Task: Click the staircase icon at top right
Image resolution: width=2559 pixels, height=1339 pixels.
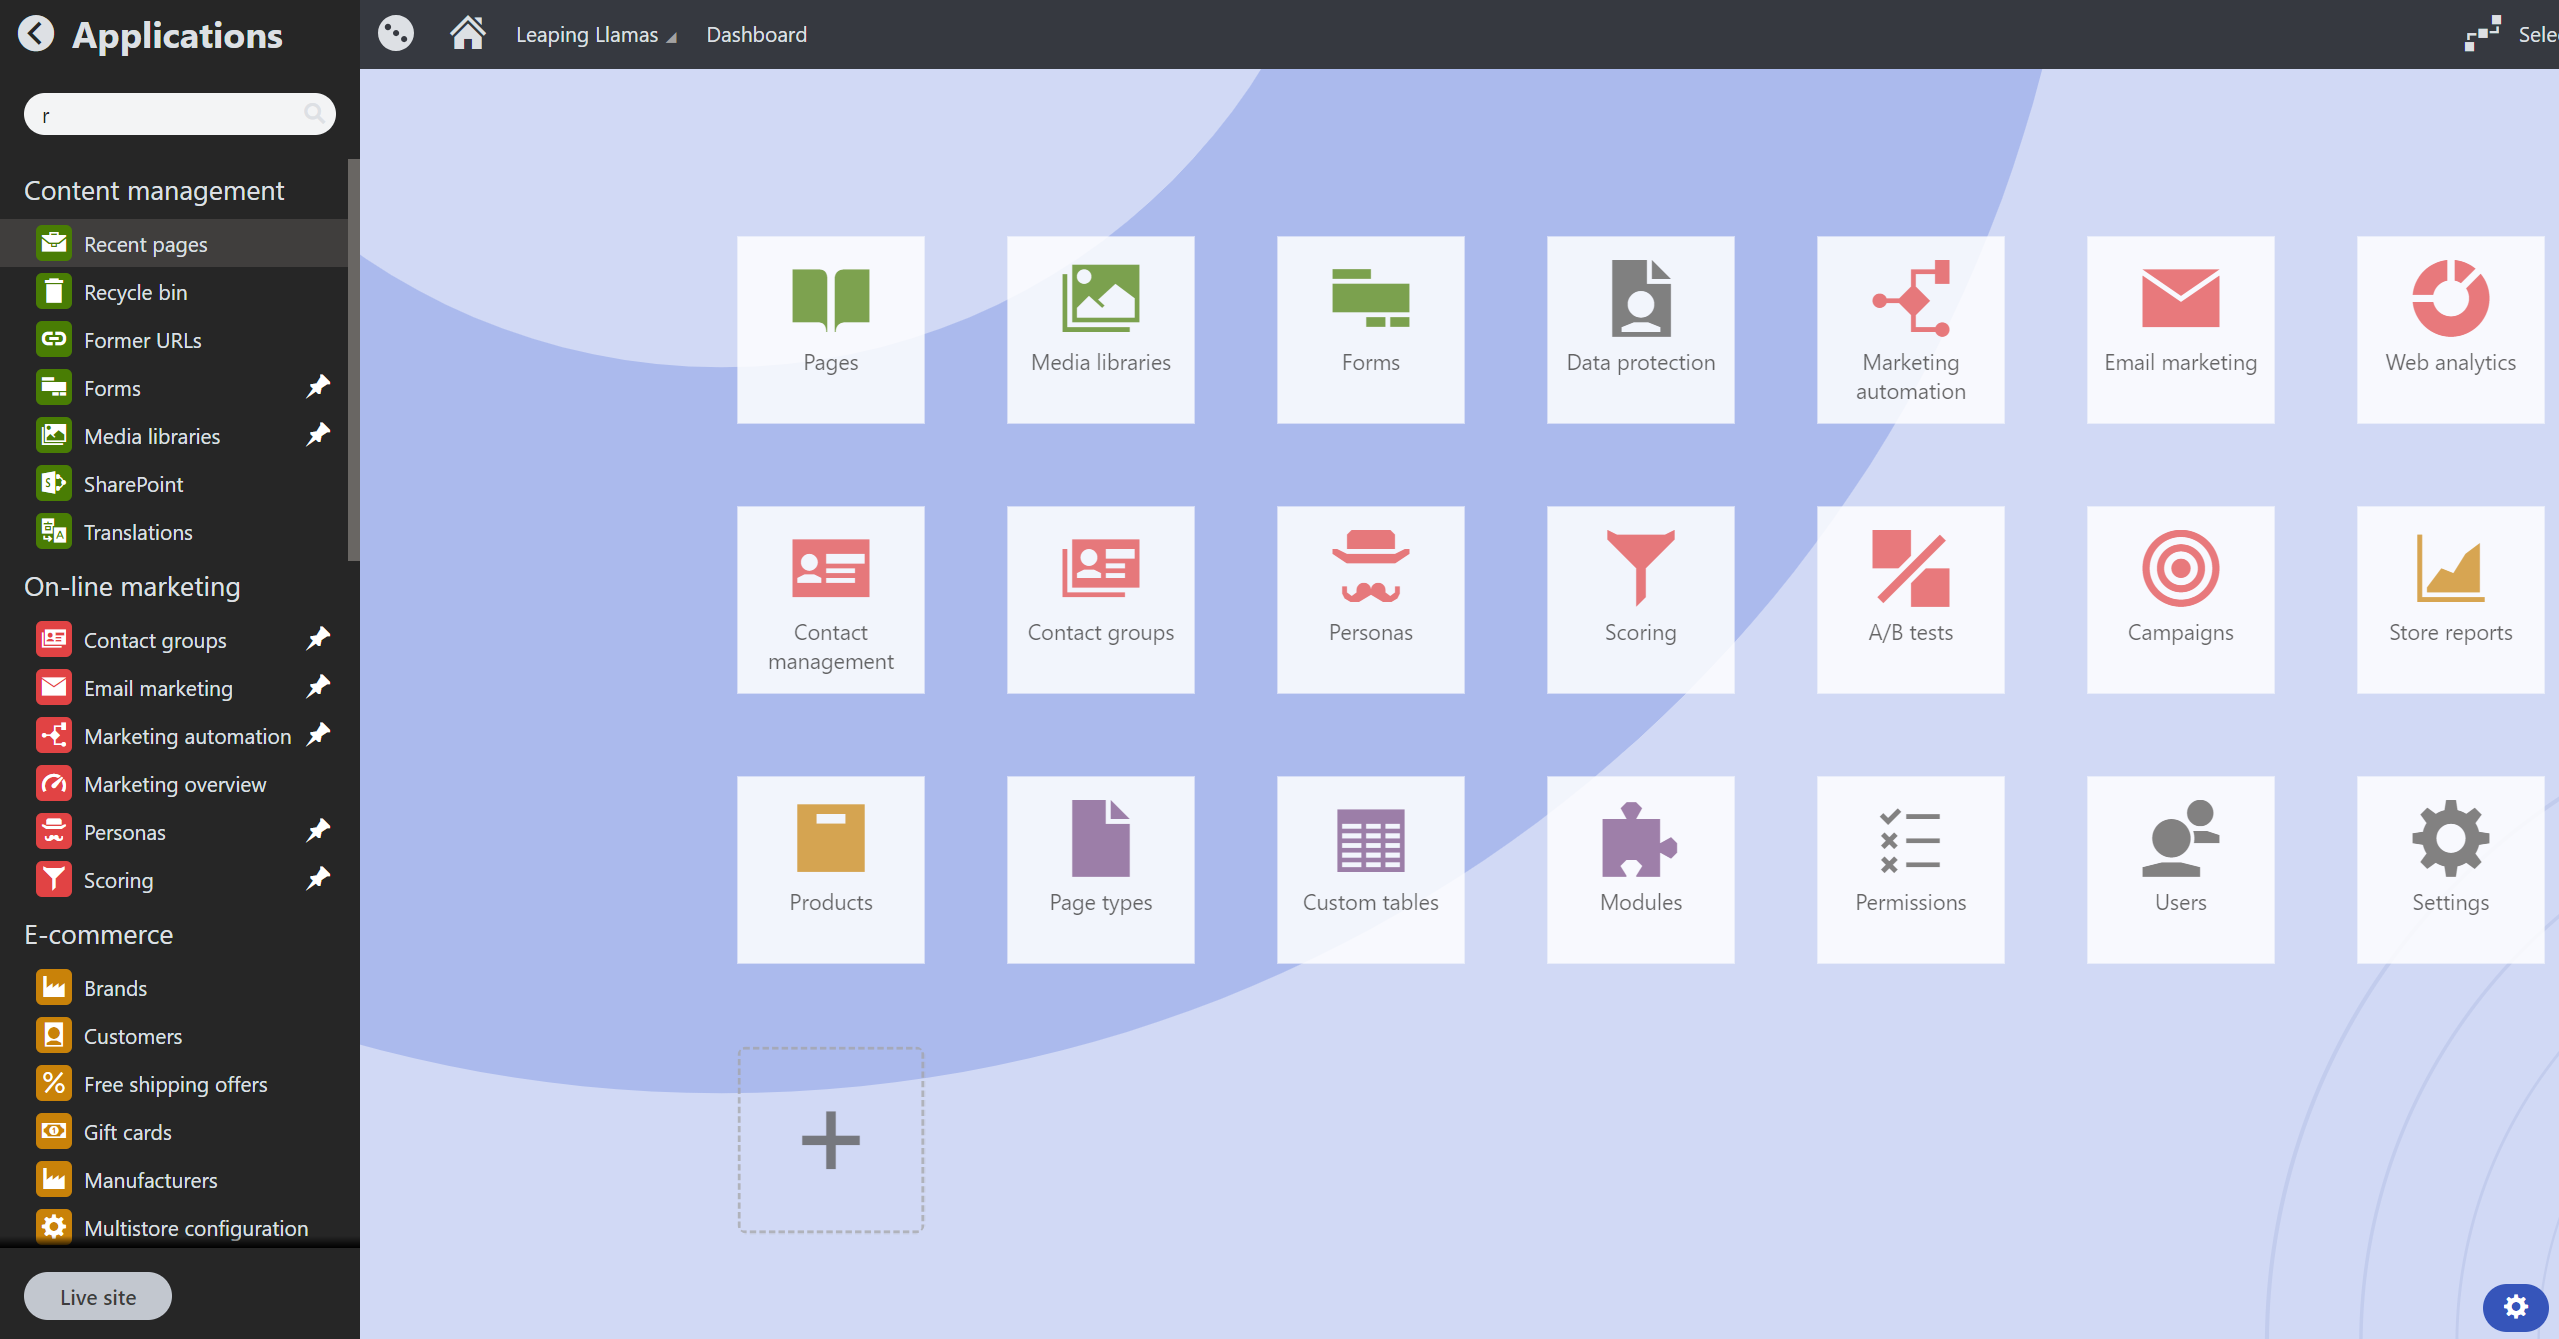Action: tap(2482, 33)
